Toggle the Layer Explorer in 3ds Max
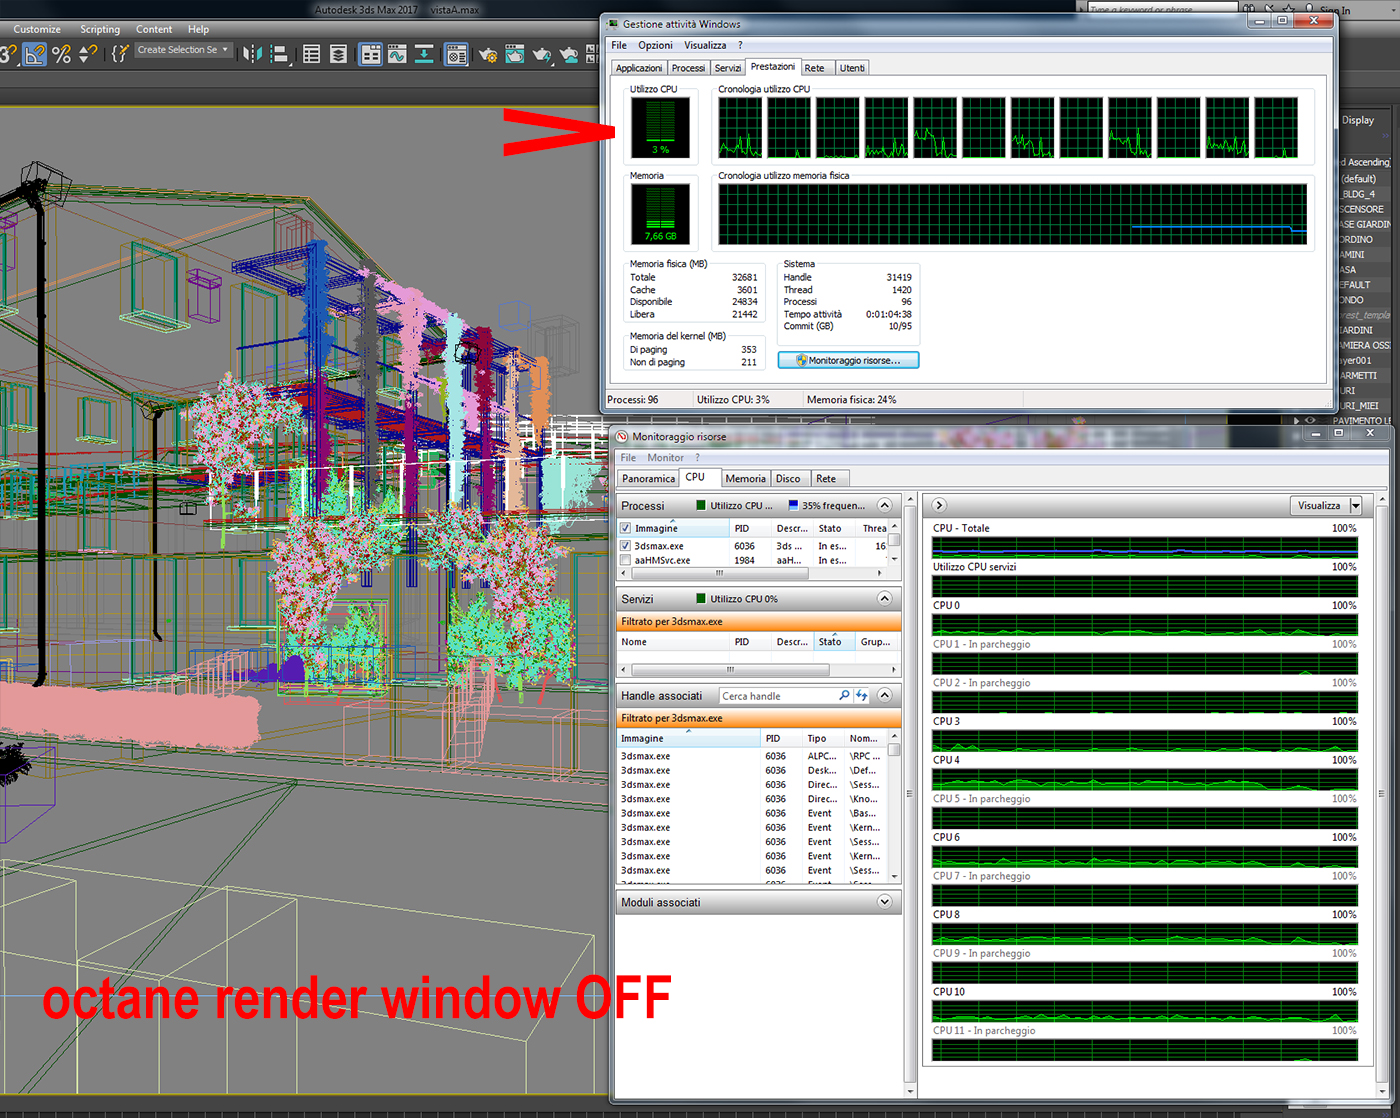The height and width of the screenshot is (1118, 1400). click(339, 54)
